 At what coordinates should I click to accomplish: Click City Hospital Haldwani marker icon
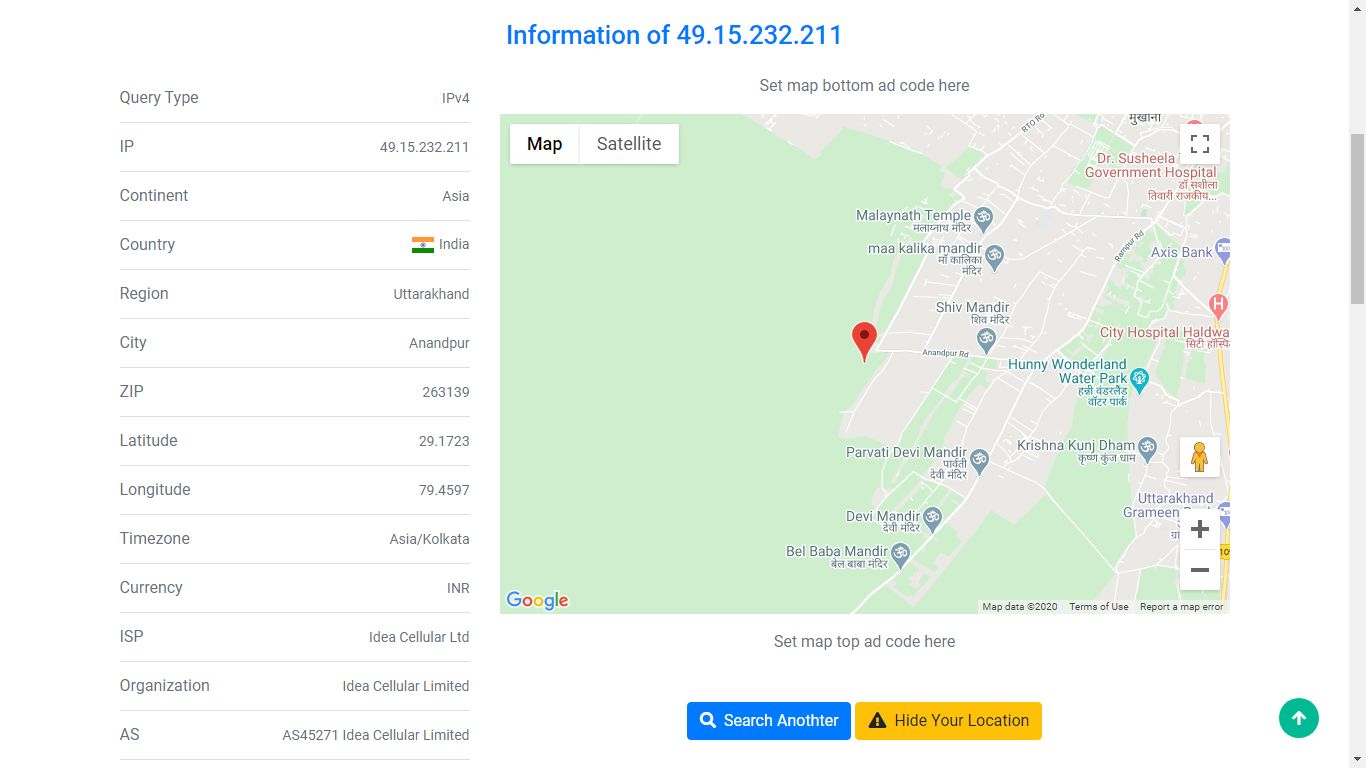point(1218,305)
